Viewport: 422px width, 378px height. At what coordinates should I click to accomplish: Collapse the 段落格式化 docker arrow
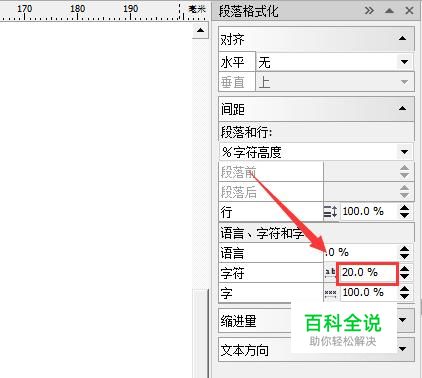(x=389, y=11)
